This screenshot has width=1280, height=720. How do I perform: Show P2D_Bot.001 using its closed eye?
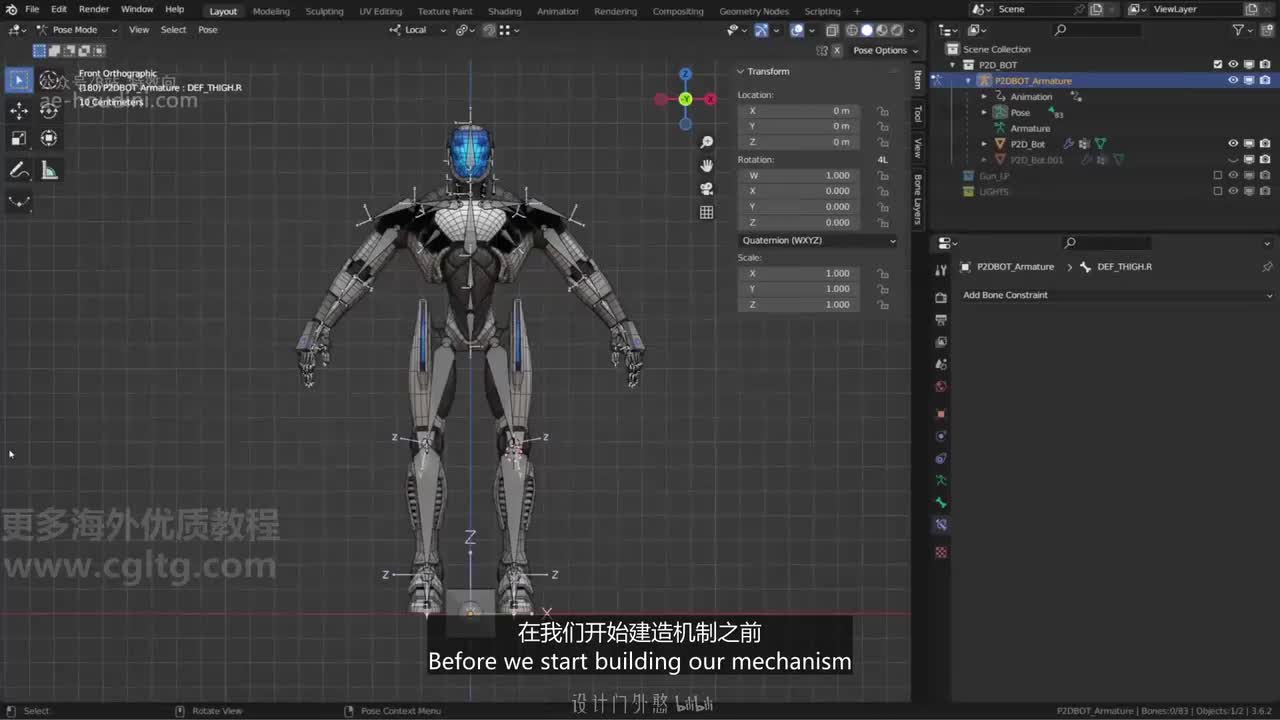[x=1233, y=160]
